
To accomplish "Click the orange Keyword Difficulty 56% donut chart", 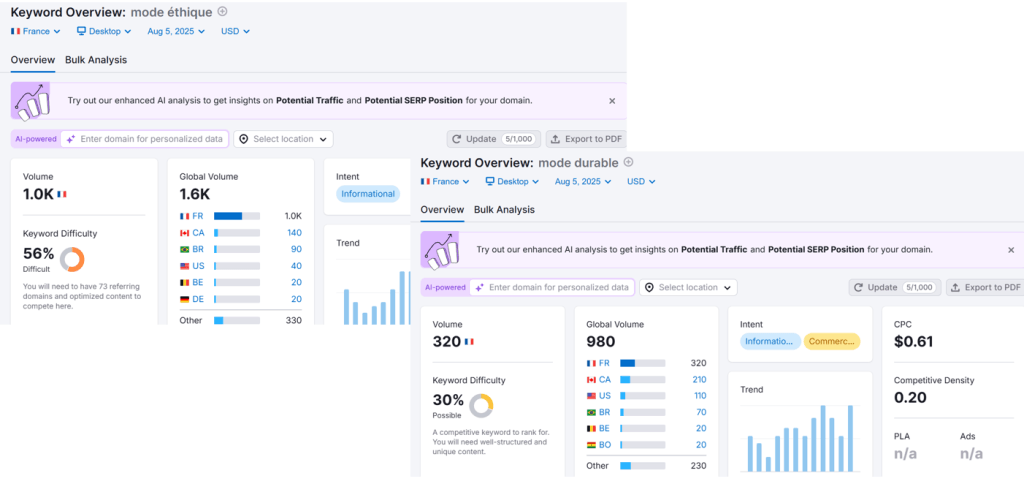I will click(72, 259).
